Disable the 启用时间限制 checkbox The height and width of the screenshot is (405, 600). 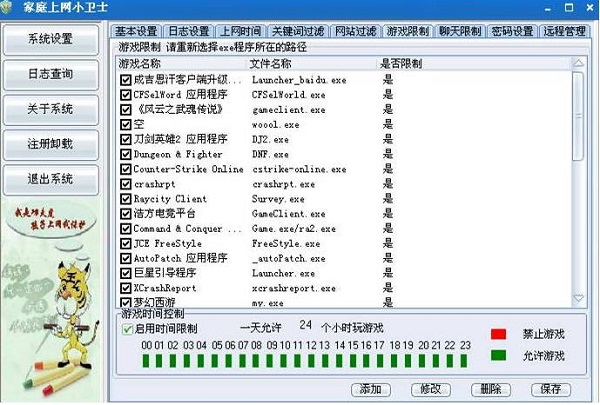(127, 329)
